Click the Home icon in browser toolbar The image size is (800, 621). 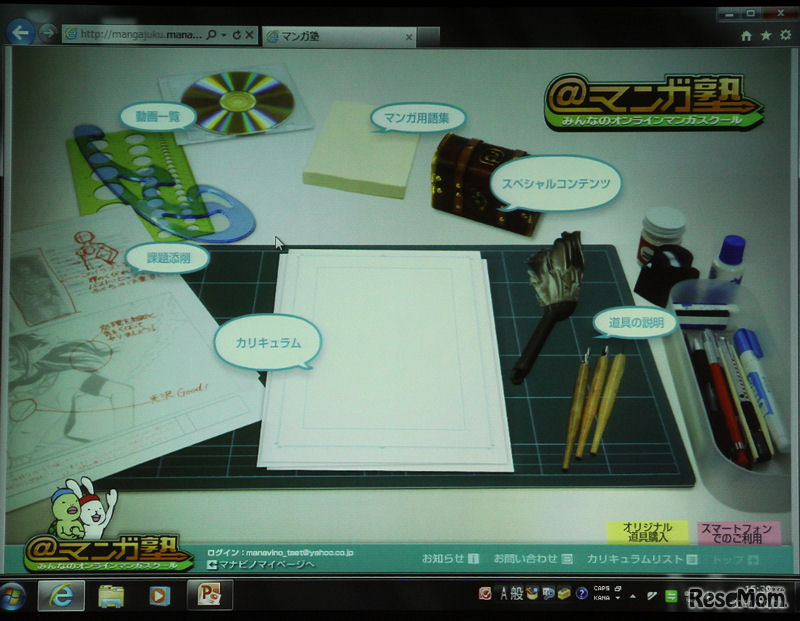(x=746, y=35)
